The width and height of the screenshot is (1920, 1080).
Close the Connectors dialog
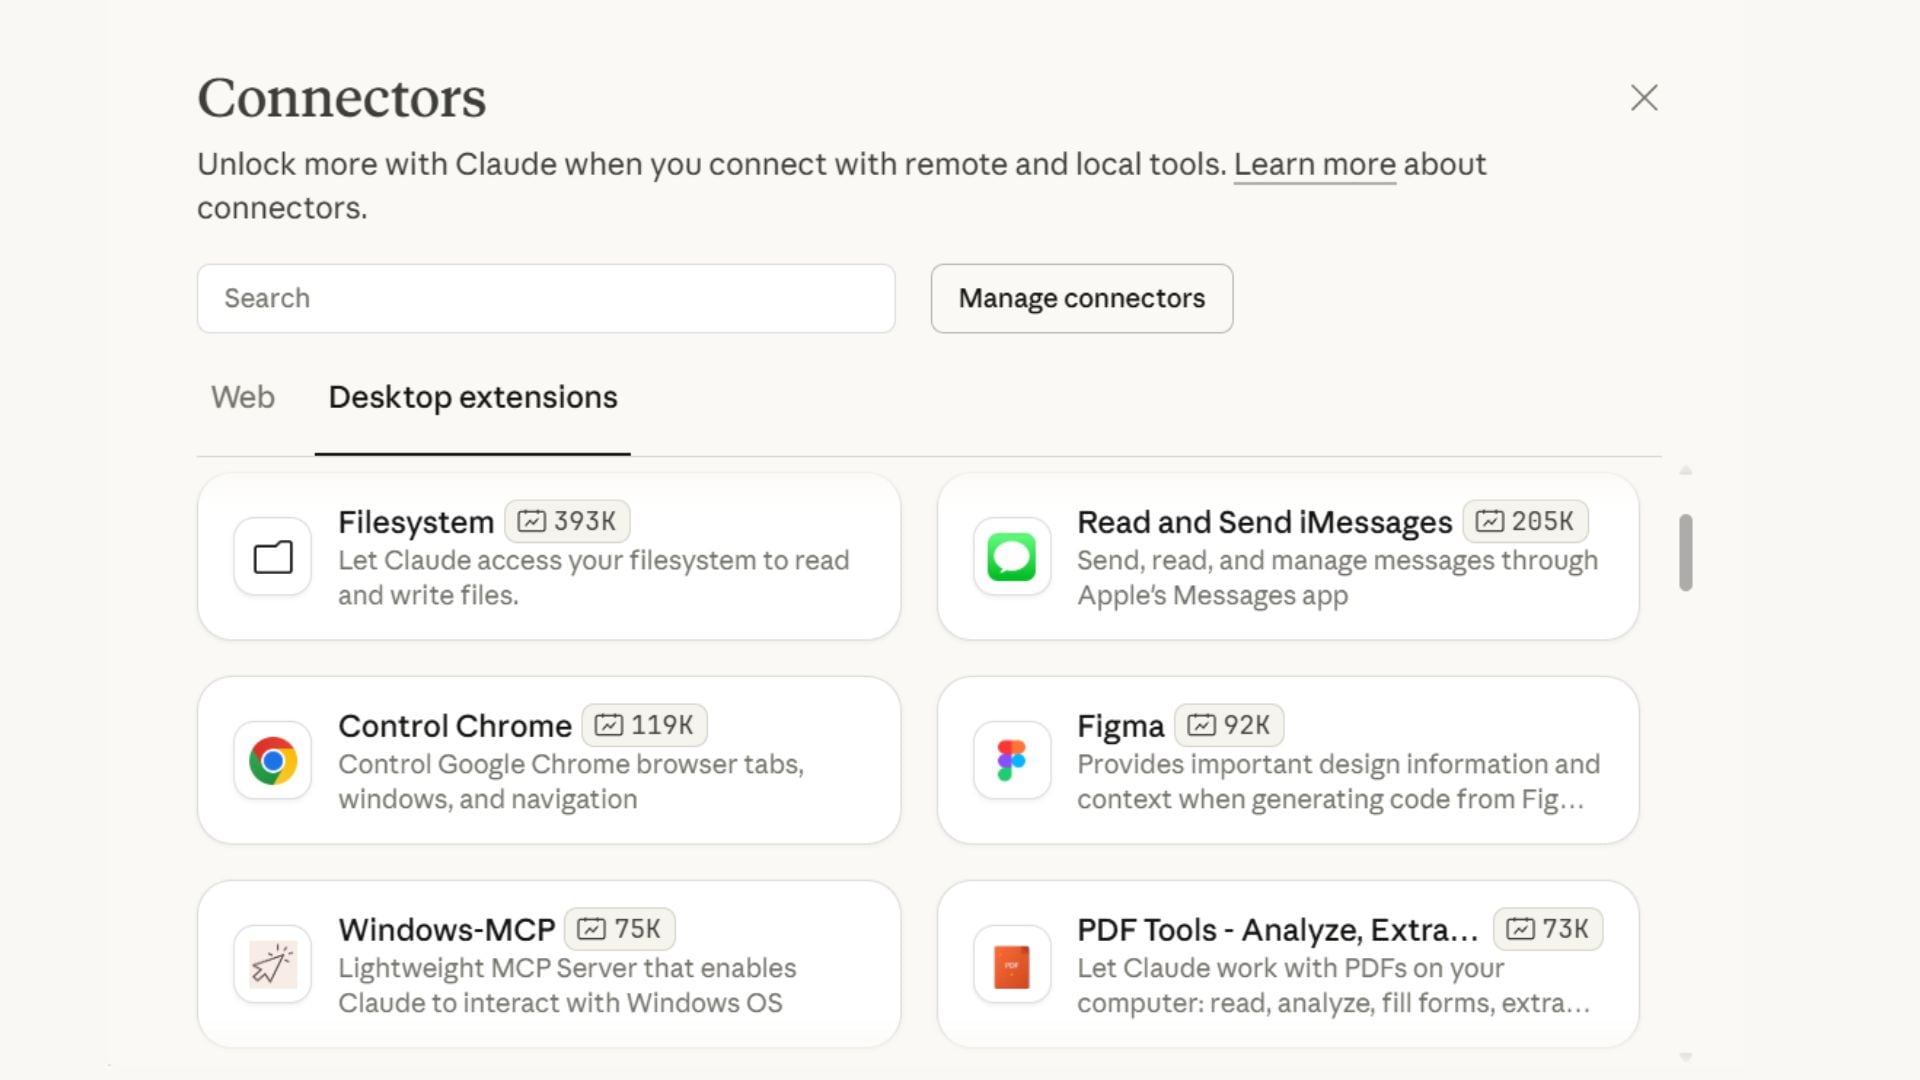tap(1644, 98)
